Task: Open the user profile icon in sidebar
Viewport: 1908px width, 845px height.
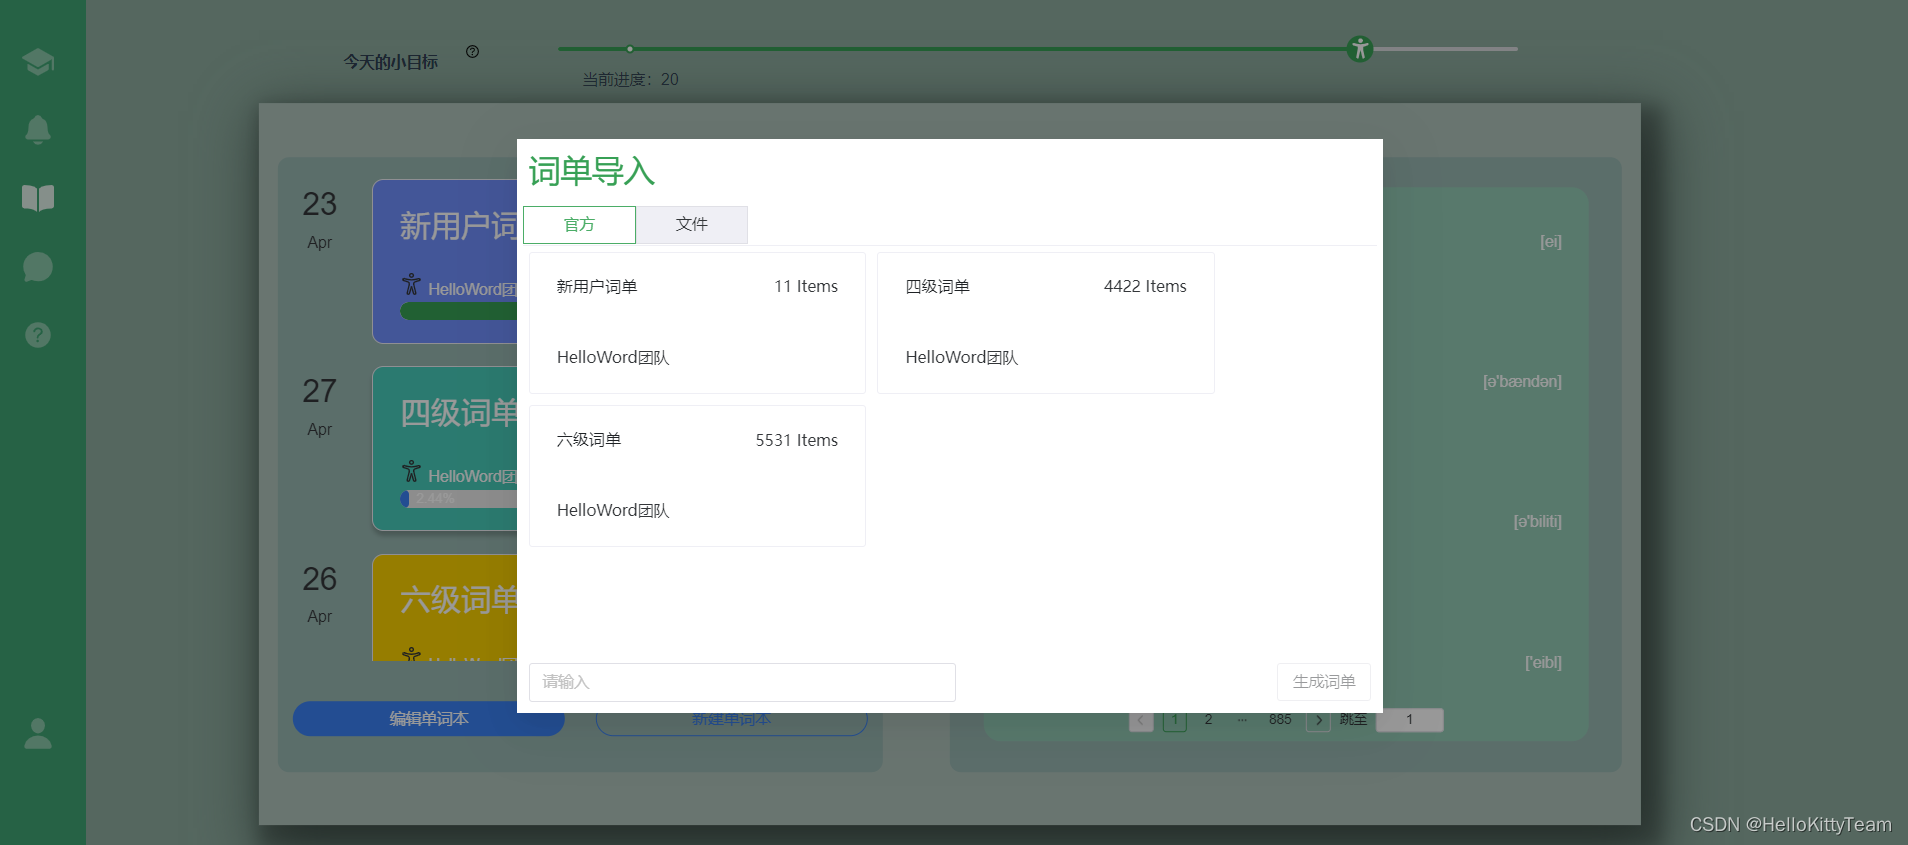Action: tap(38, 734)
